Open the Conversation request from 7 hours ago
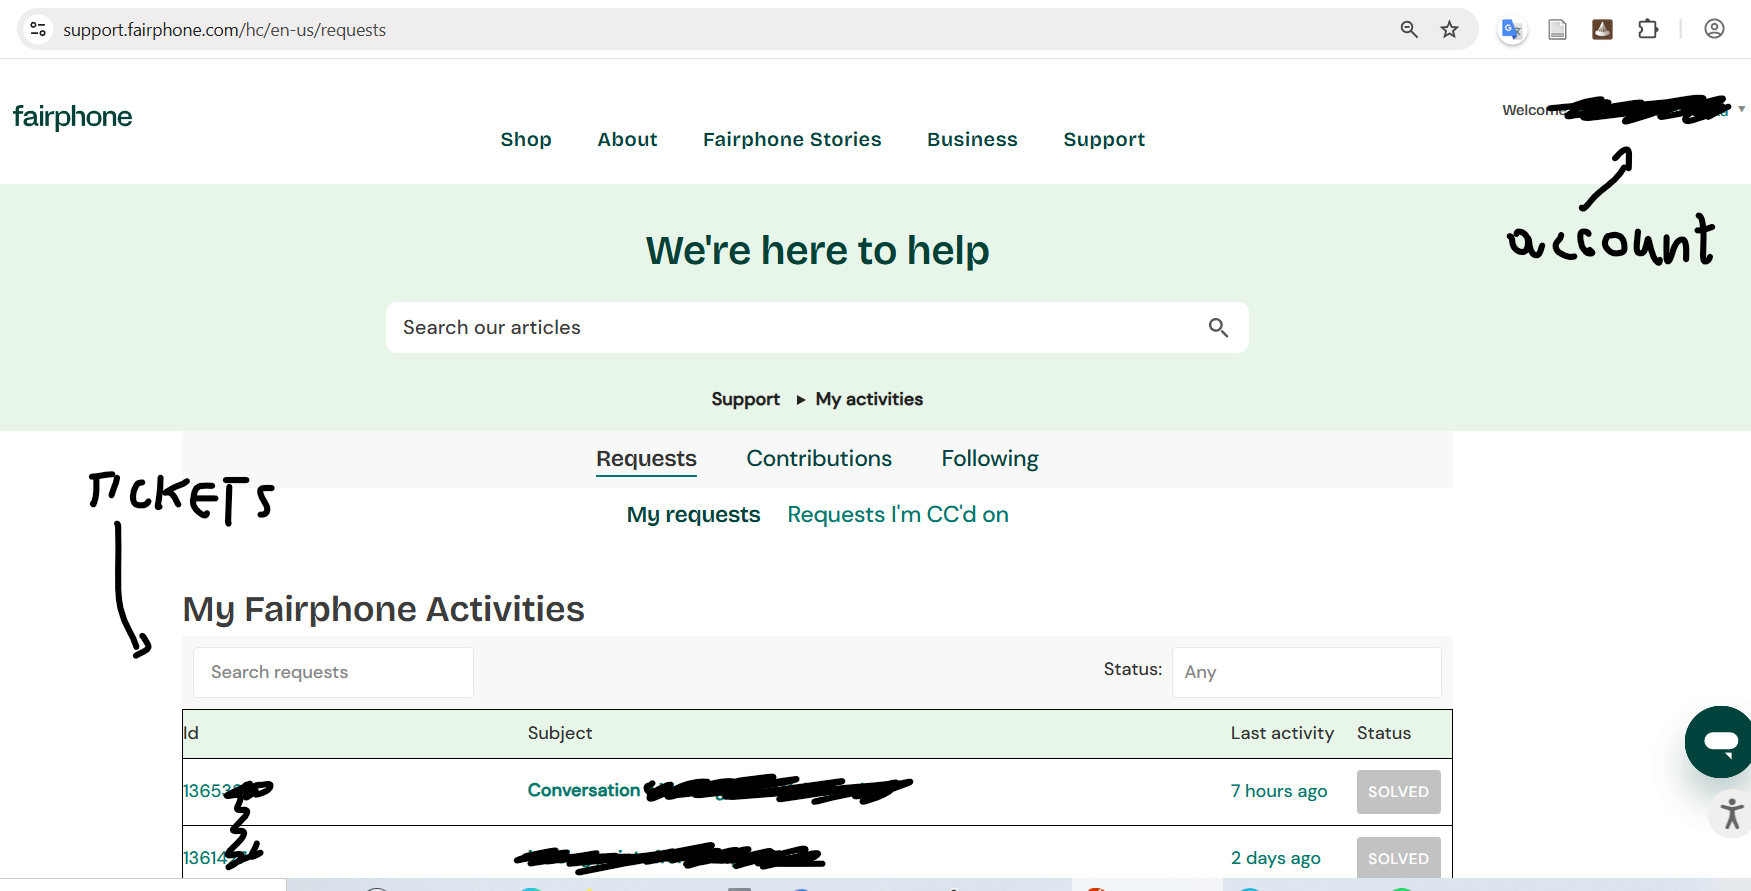 [584, 791]
